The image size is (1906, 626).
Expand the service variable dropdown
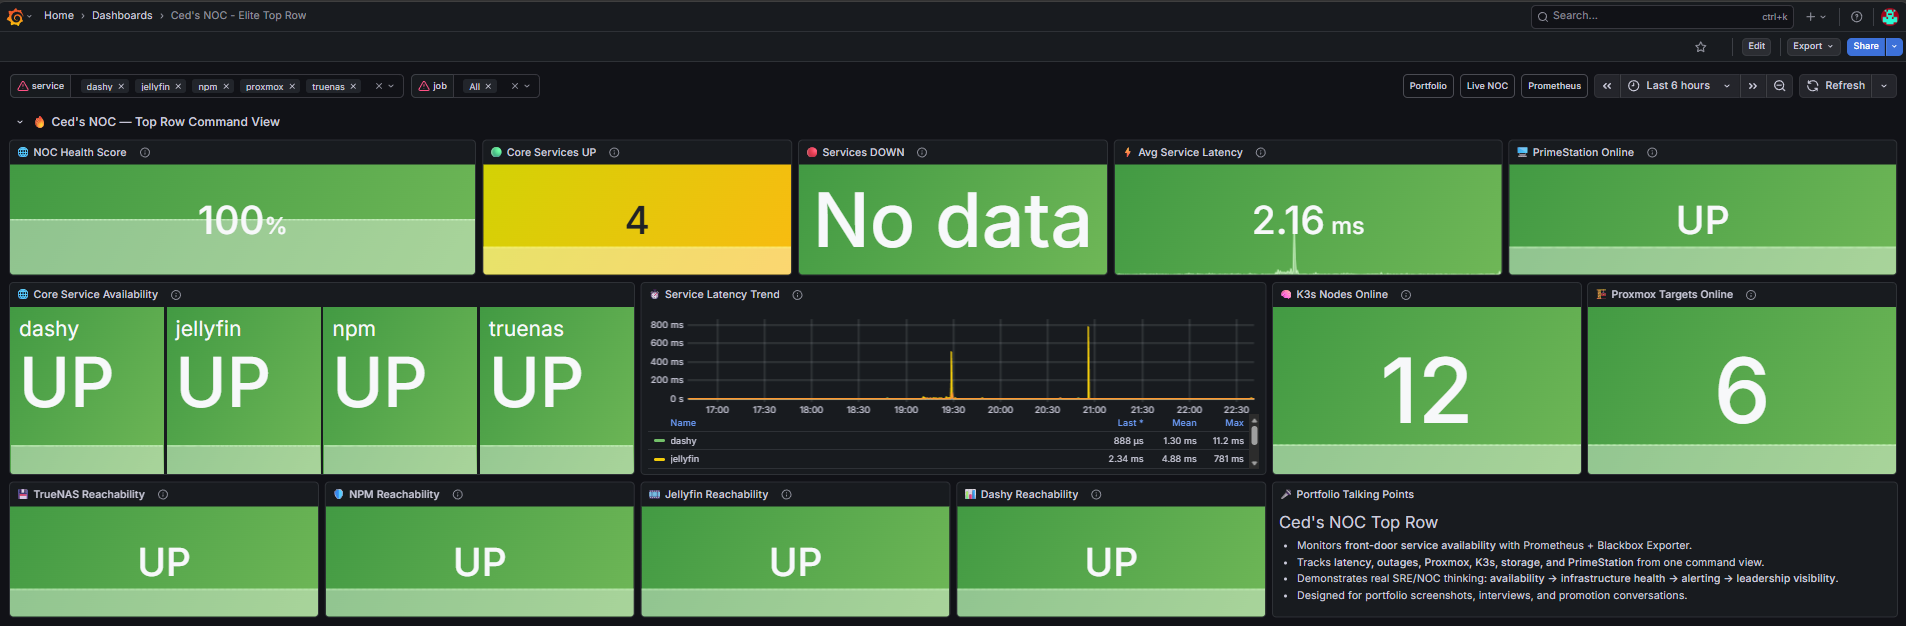point(391,86)
